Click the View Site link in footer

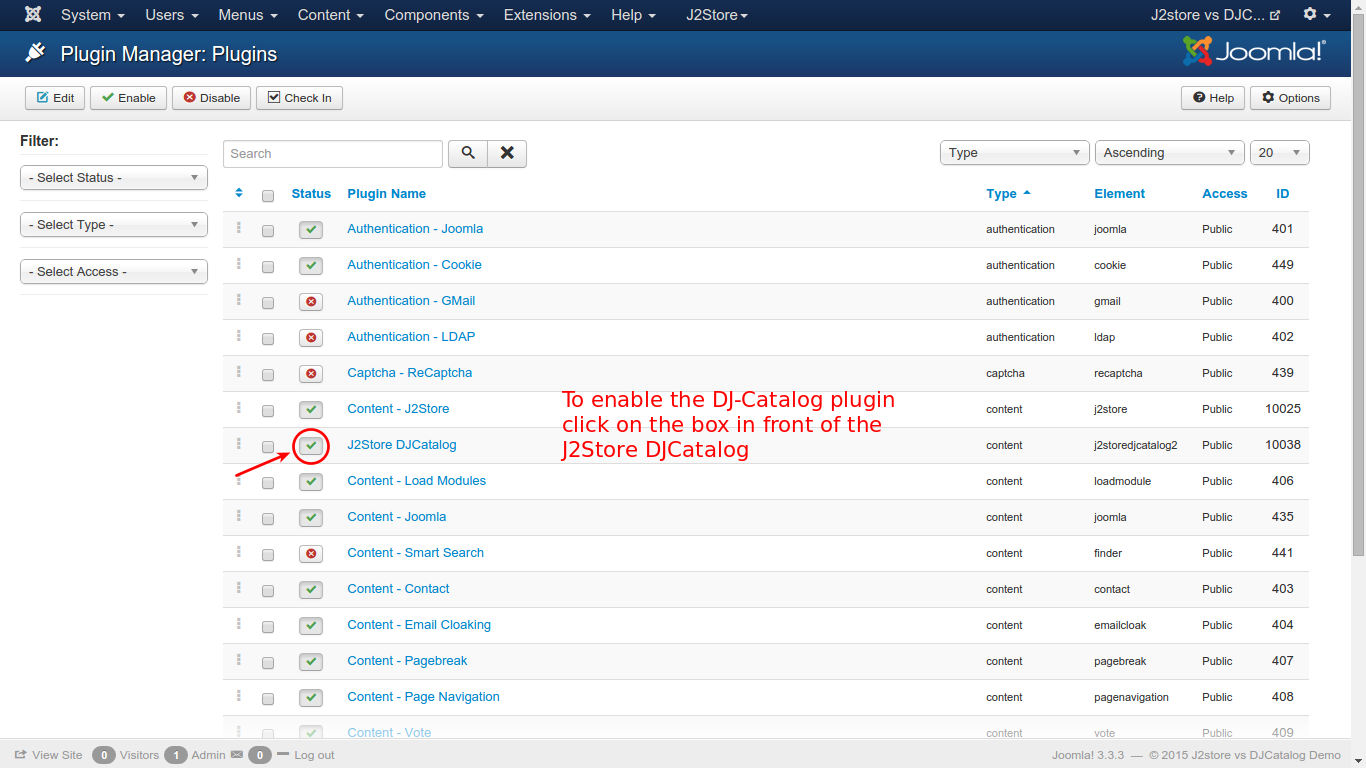click(x=48, y=755)
